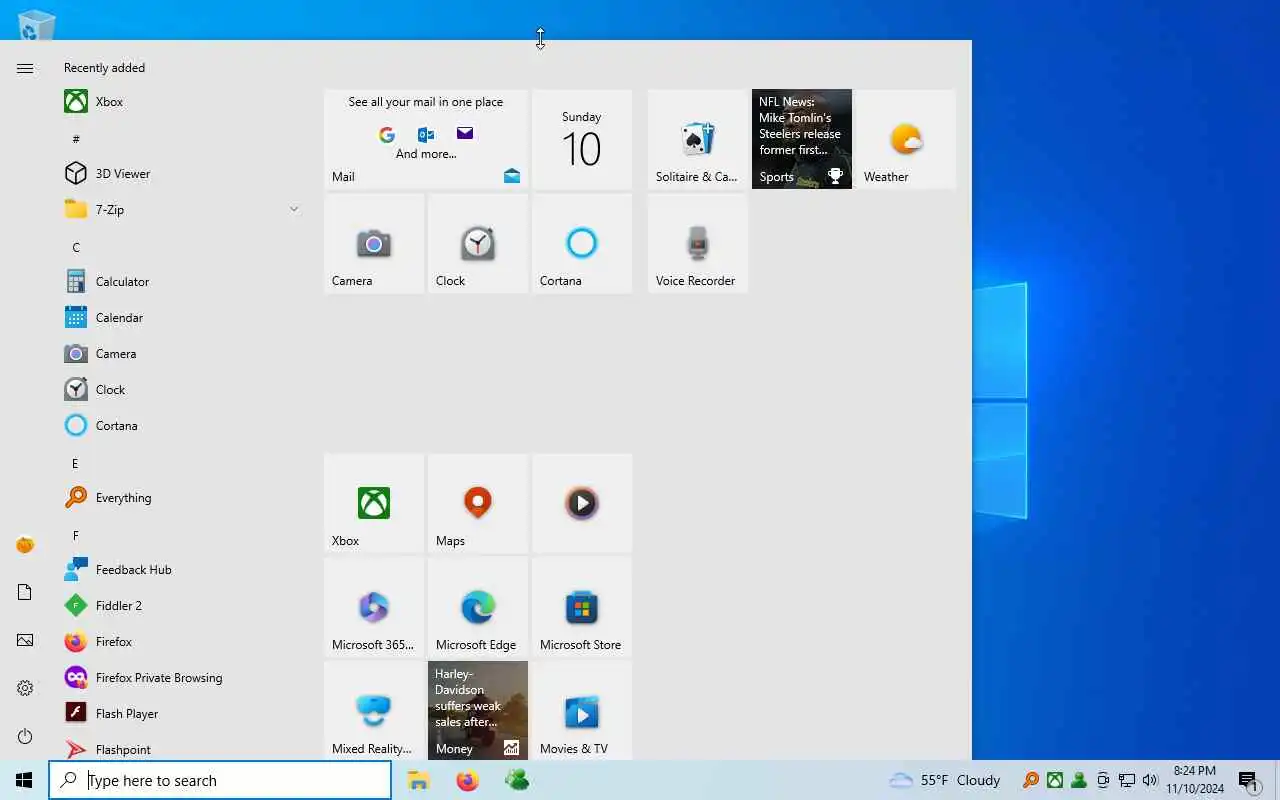Expand the 7-Zip folder chevron

[x=294, y=209]
